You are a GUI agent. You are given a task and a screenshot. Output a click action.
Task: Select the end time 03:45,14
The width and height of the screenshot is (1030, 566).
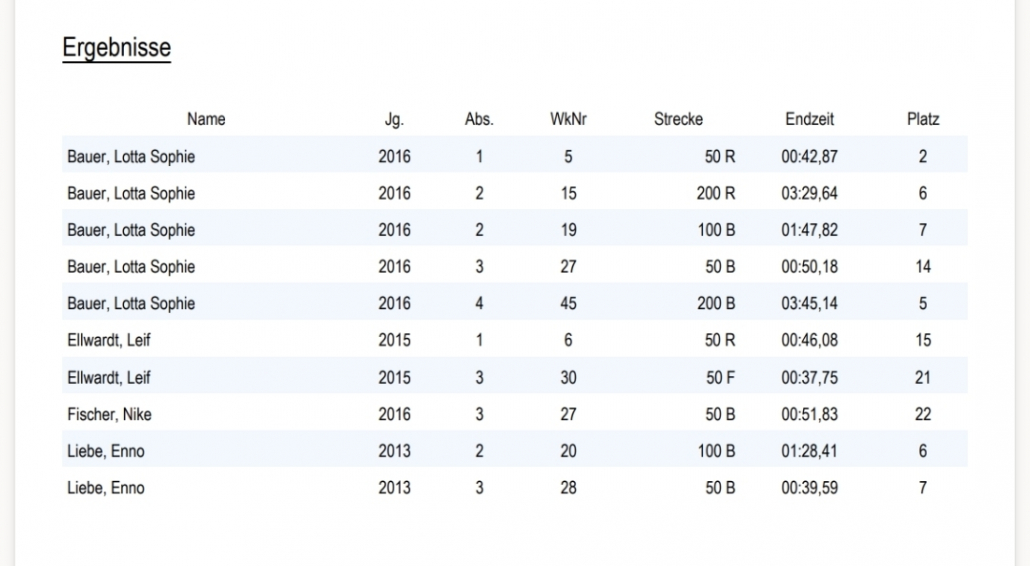click(809, 303)
